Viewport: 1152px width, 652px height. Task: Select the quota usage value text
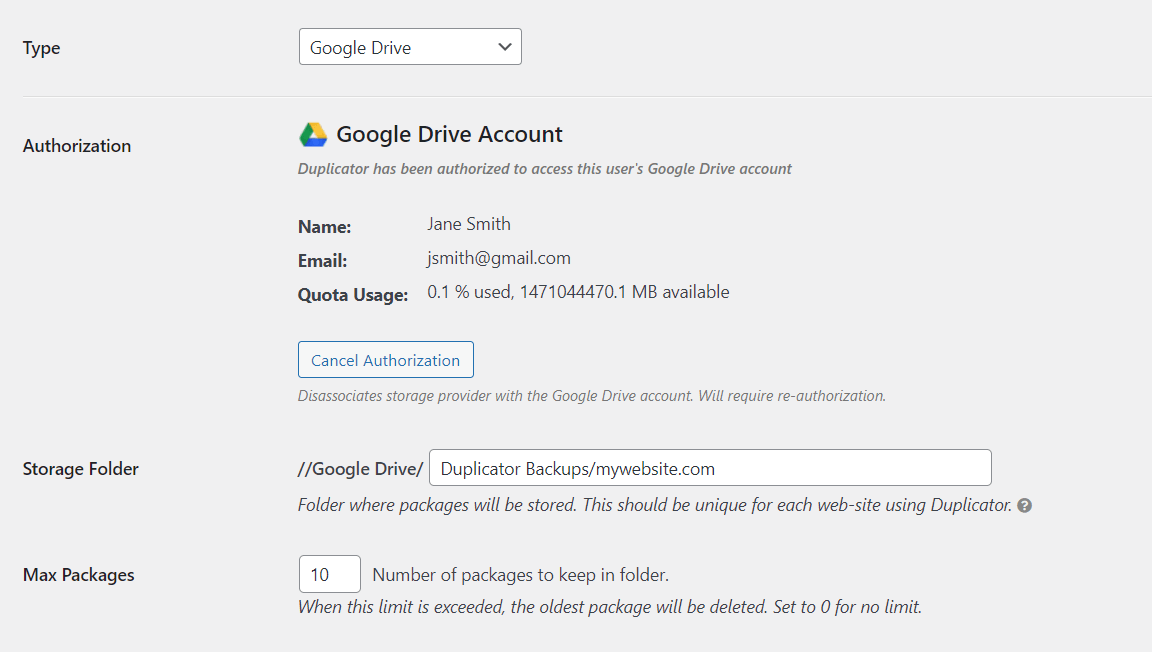point(578,292)
